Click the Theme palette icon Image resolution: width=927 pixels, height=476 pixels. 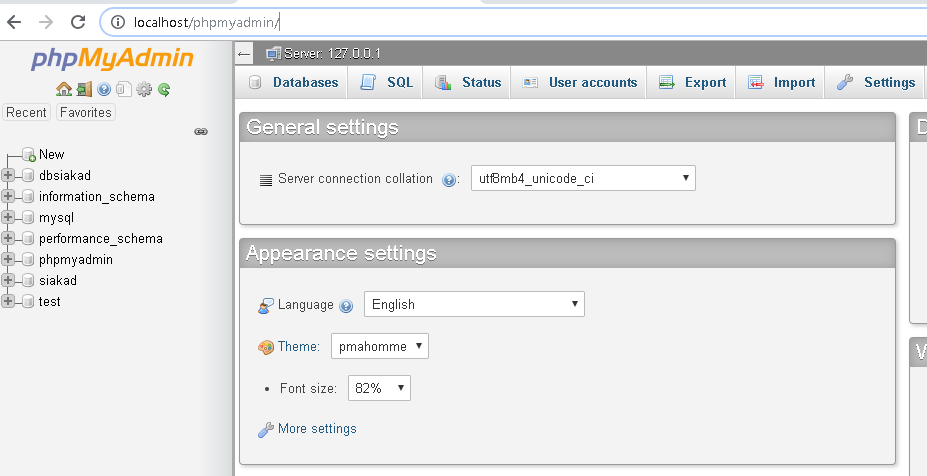pyautogui.click(x=266, y=347)
